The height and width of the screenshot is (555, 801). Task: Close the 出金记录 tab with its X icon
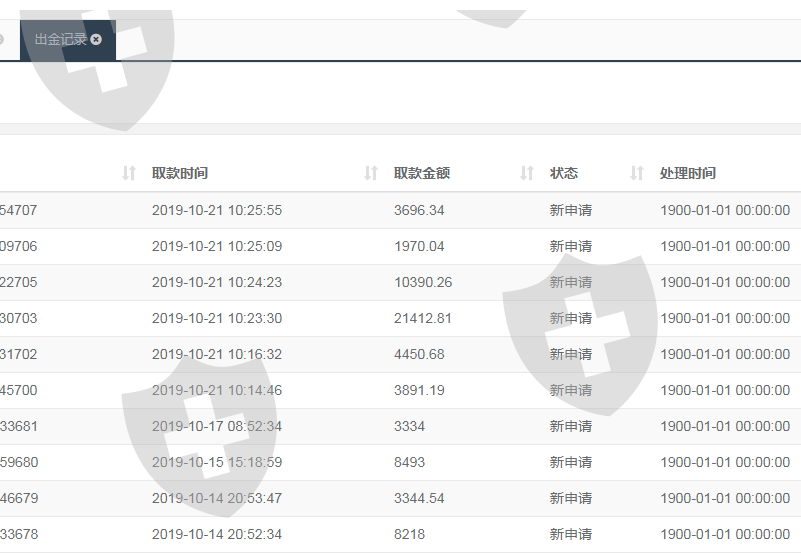[x=96, y=39]
